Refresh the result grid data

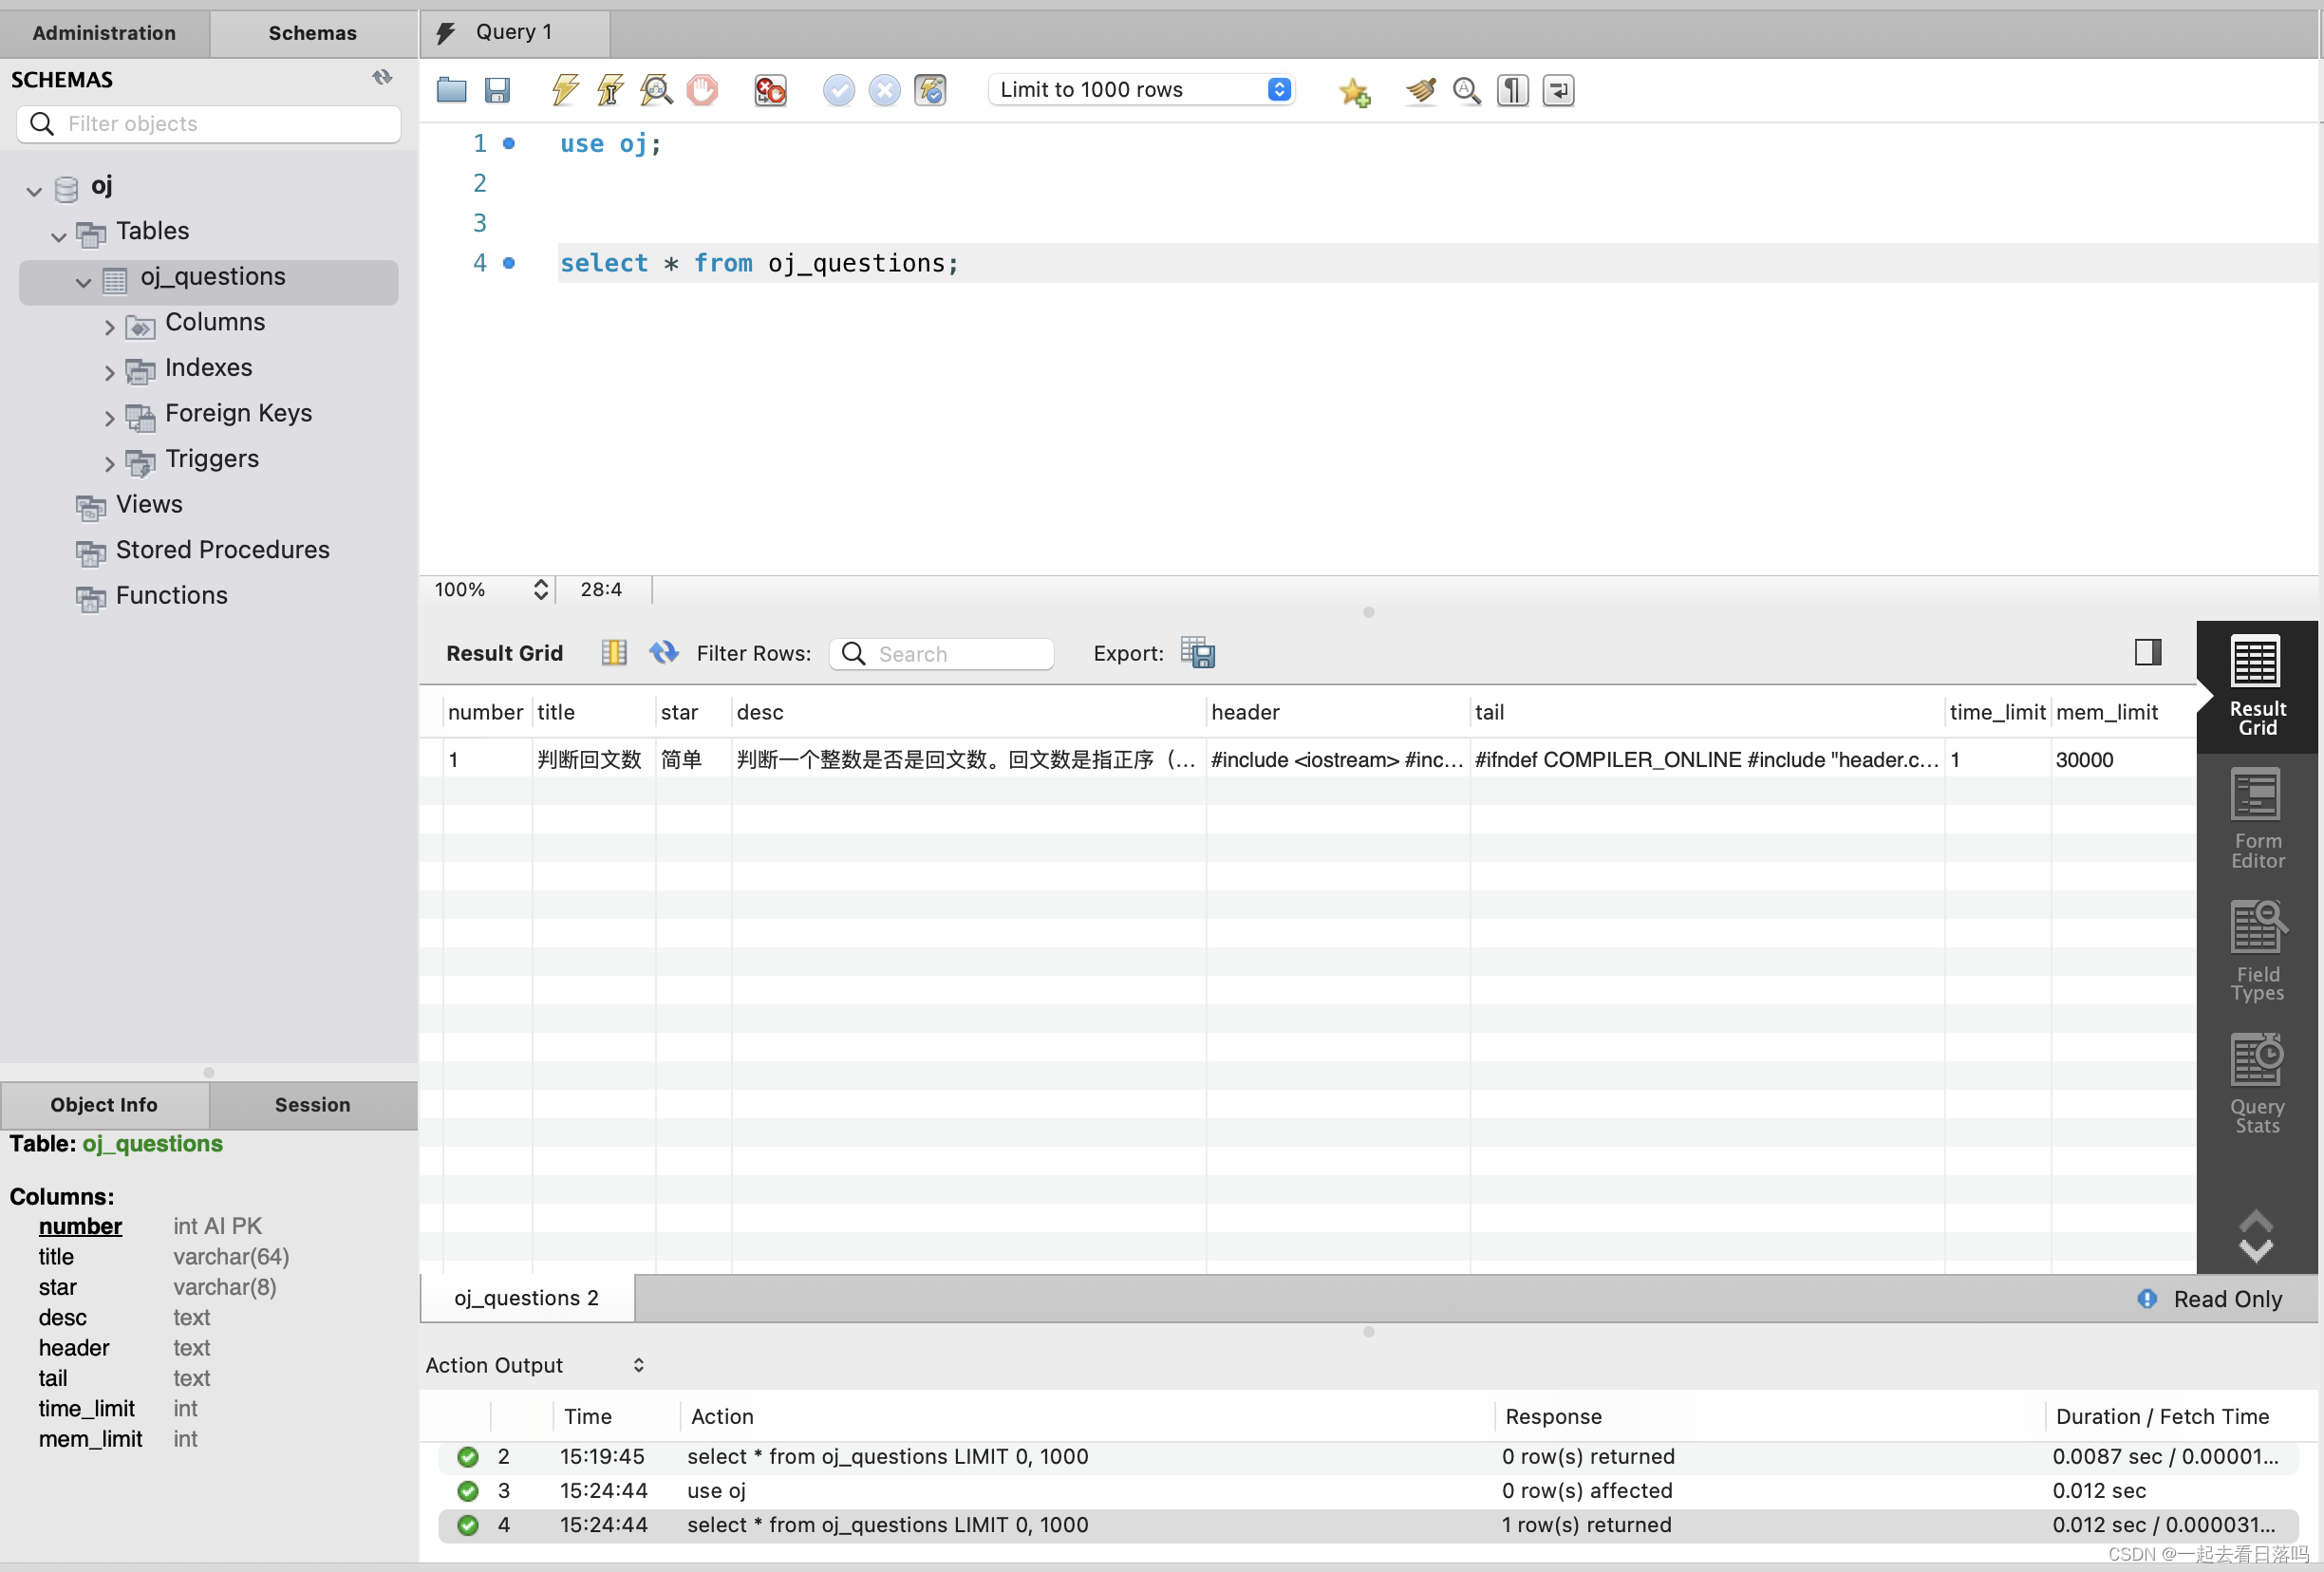[663, 652]
